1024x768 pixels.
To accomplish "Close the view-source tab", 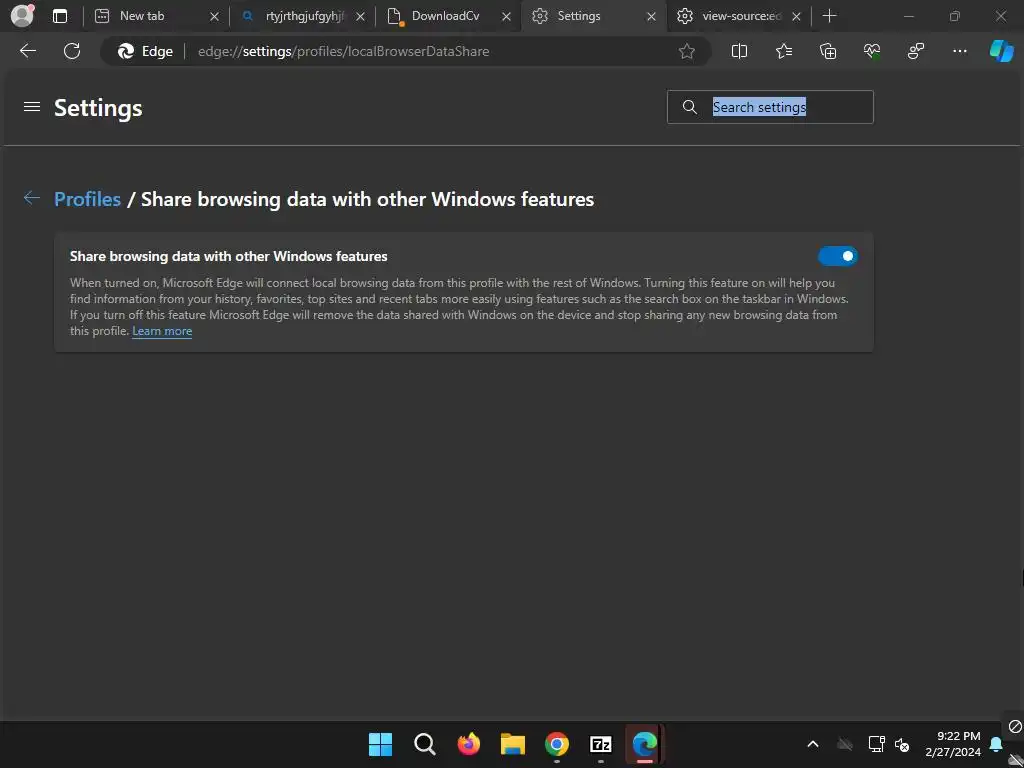I will pyautogui.click(x=796, y=16).
